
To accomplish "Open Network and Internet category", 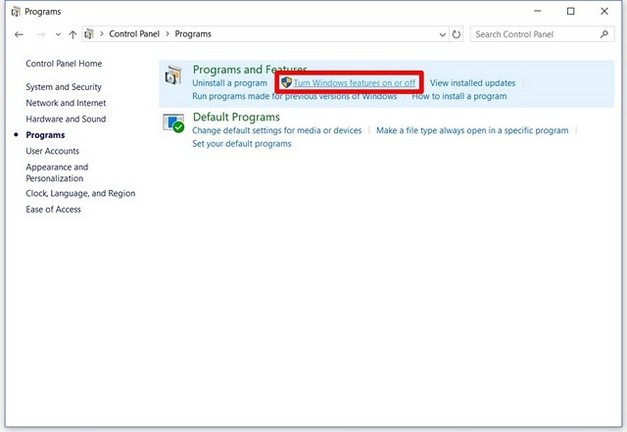I will click(66, 103).
